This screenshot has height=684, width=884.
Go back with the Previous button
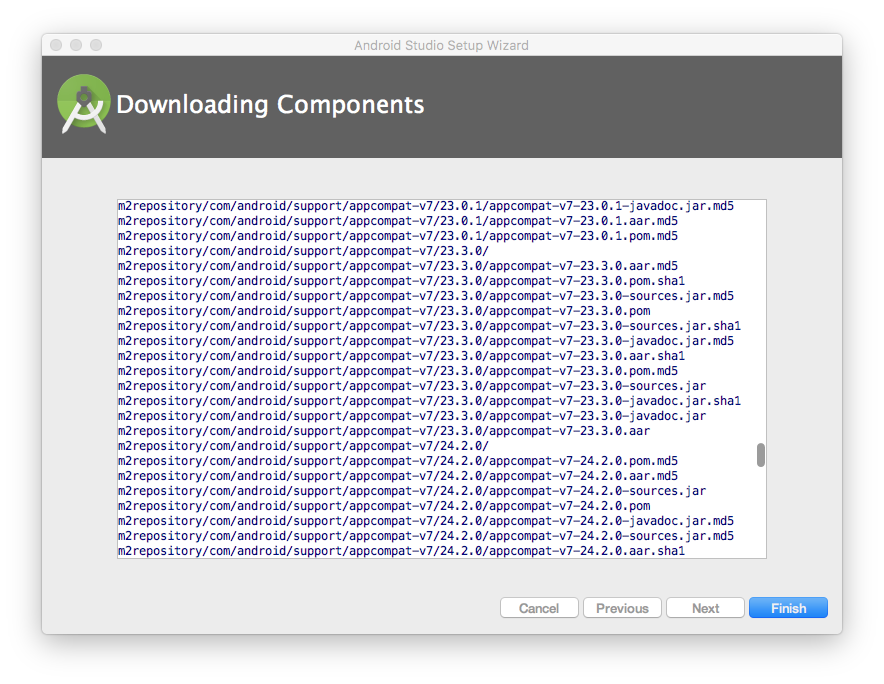[x=622, y=608]
